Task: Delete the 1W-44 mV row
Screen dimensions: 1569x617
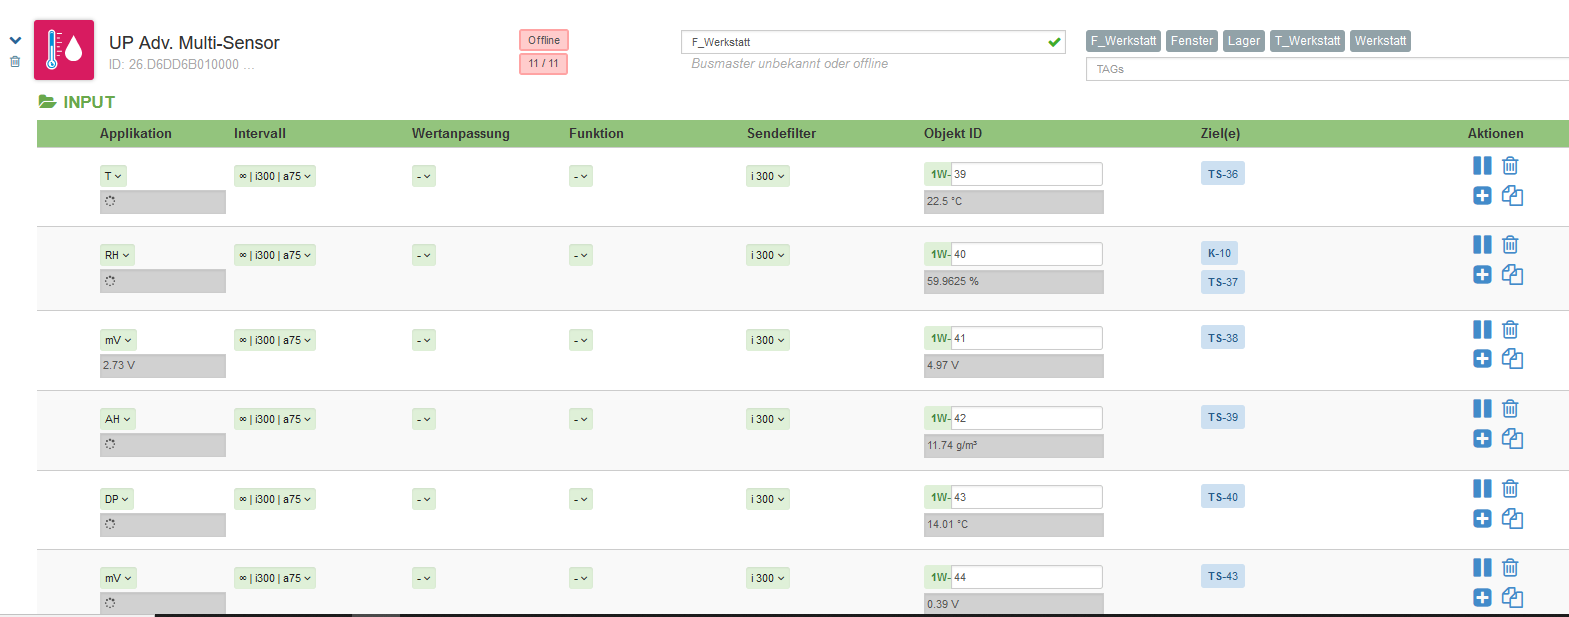Action: coord(1510,568)
